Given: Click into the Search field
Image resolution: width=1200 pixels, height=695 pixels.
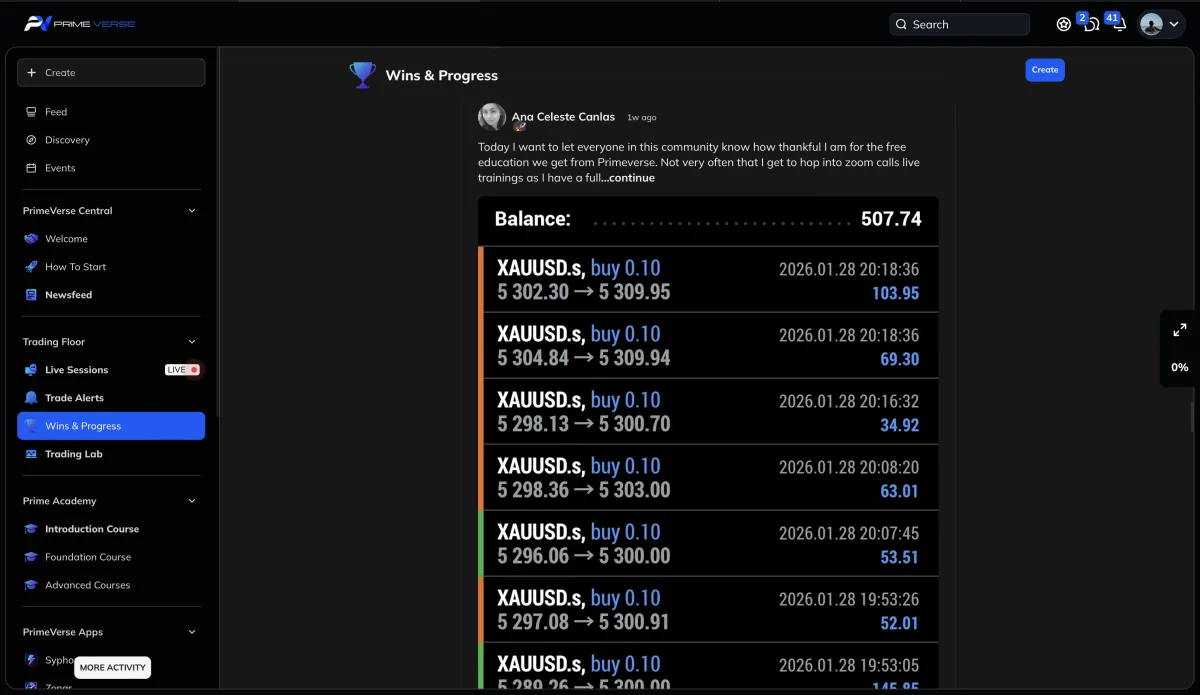Looking at the screenshot, I should (959, 24).
